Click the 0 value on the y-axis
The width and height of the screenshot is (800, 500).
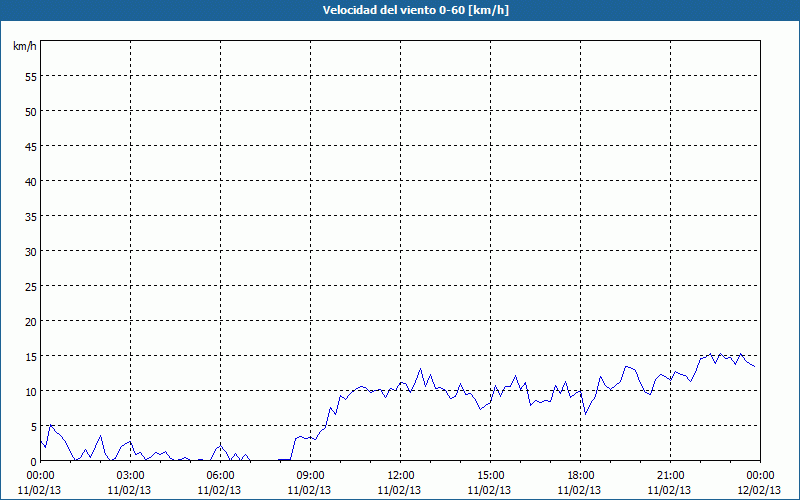34,461
